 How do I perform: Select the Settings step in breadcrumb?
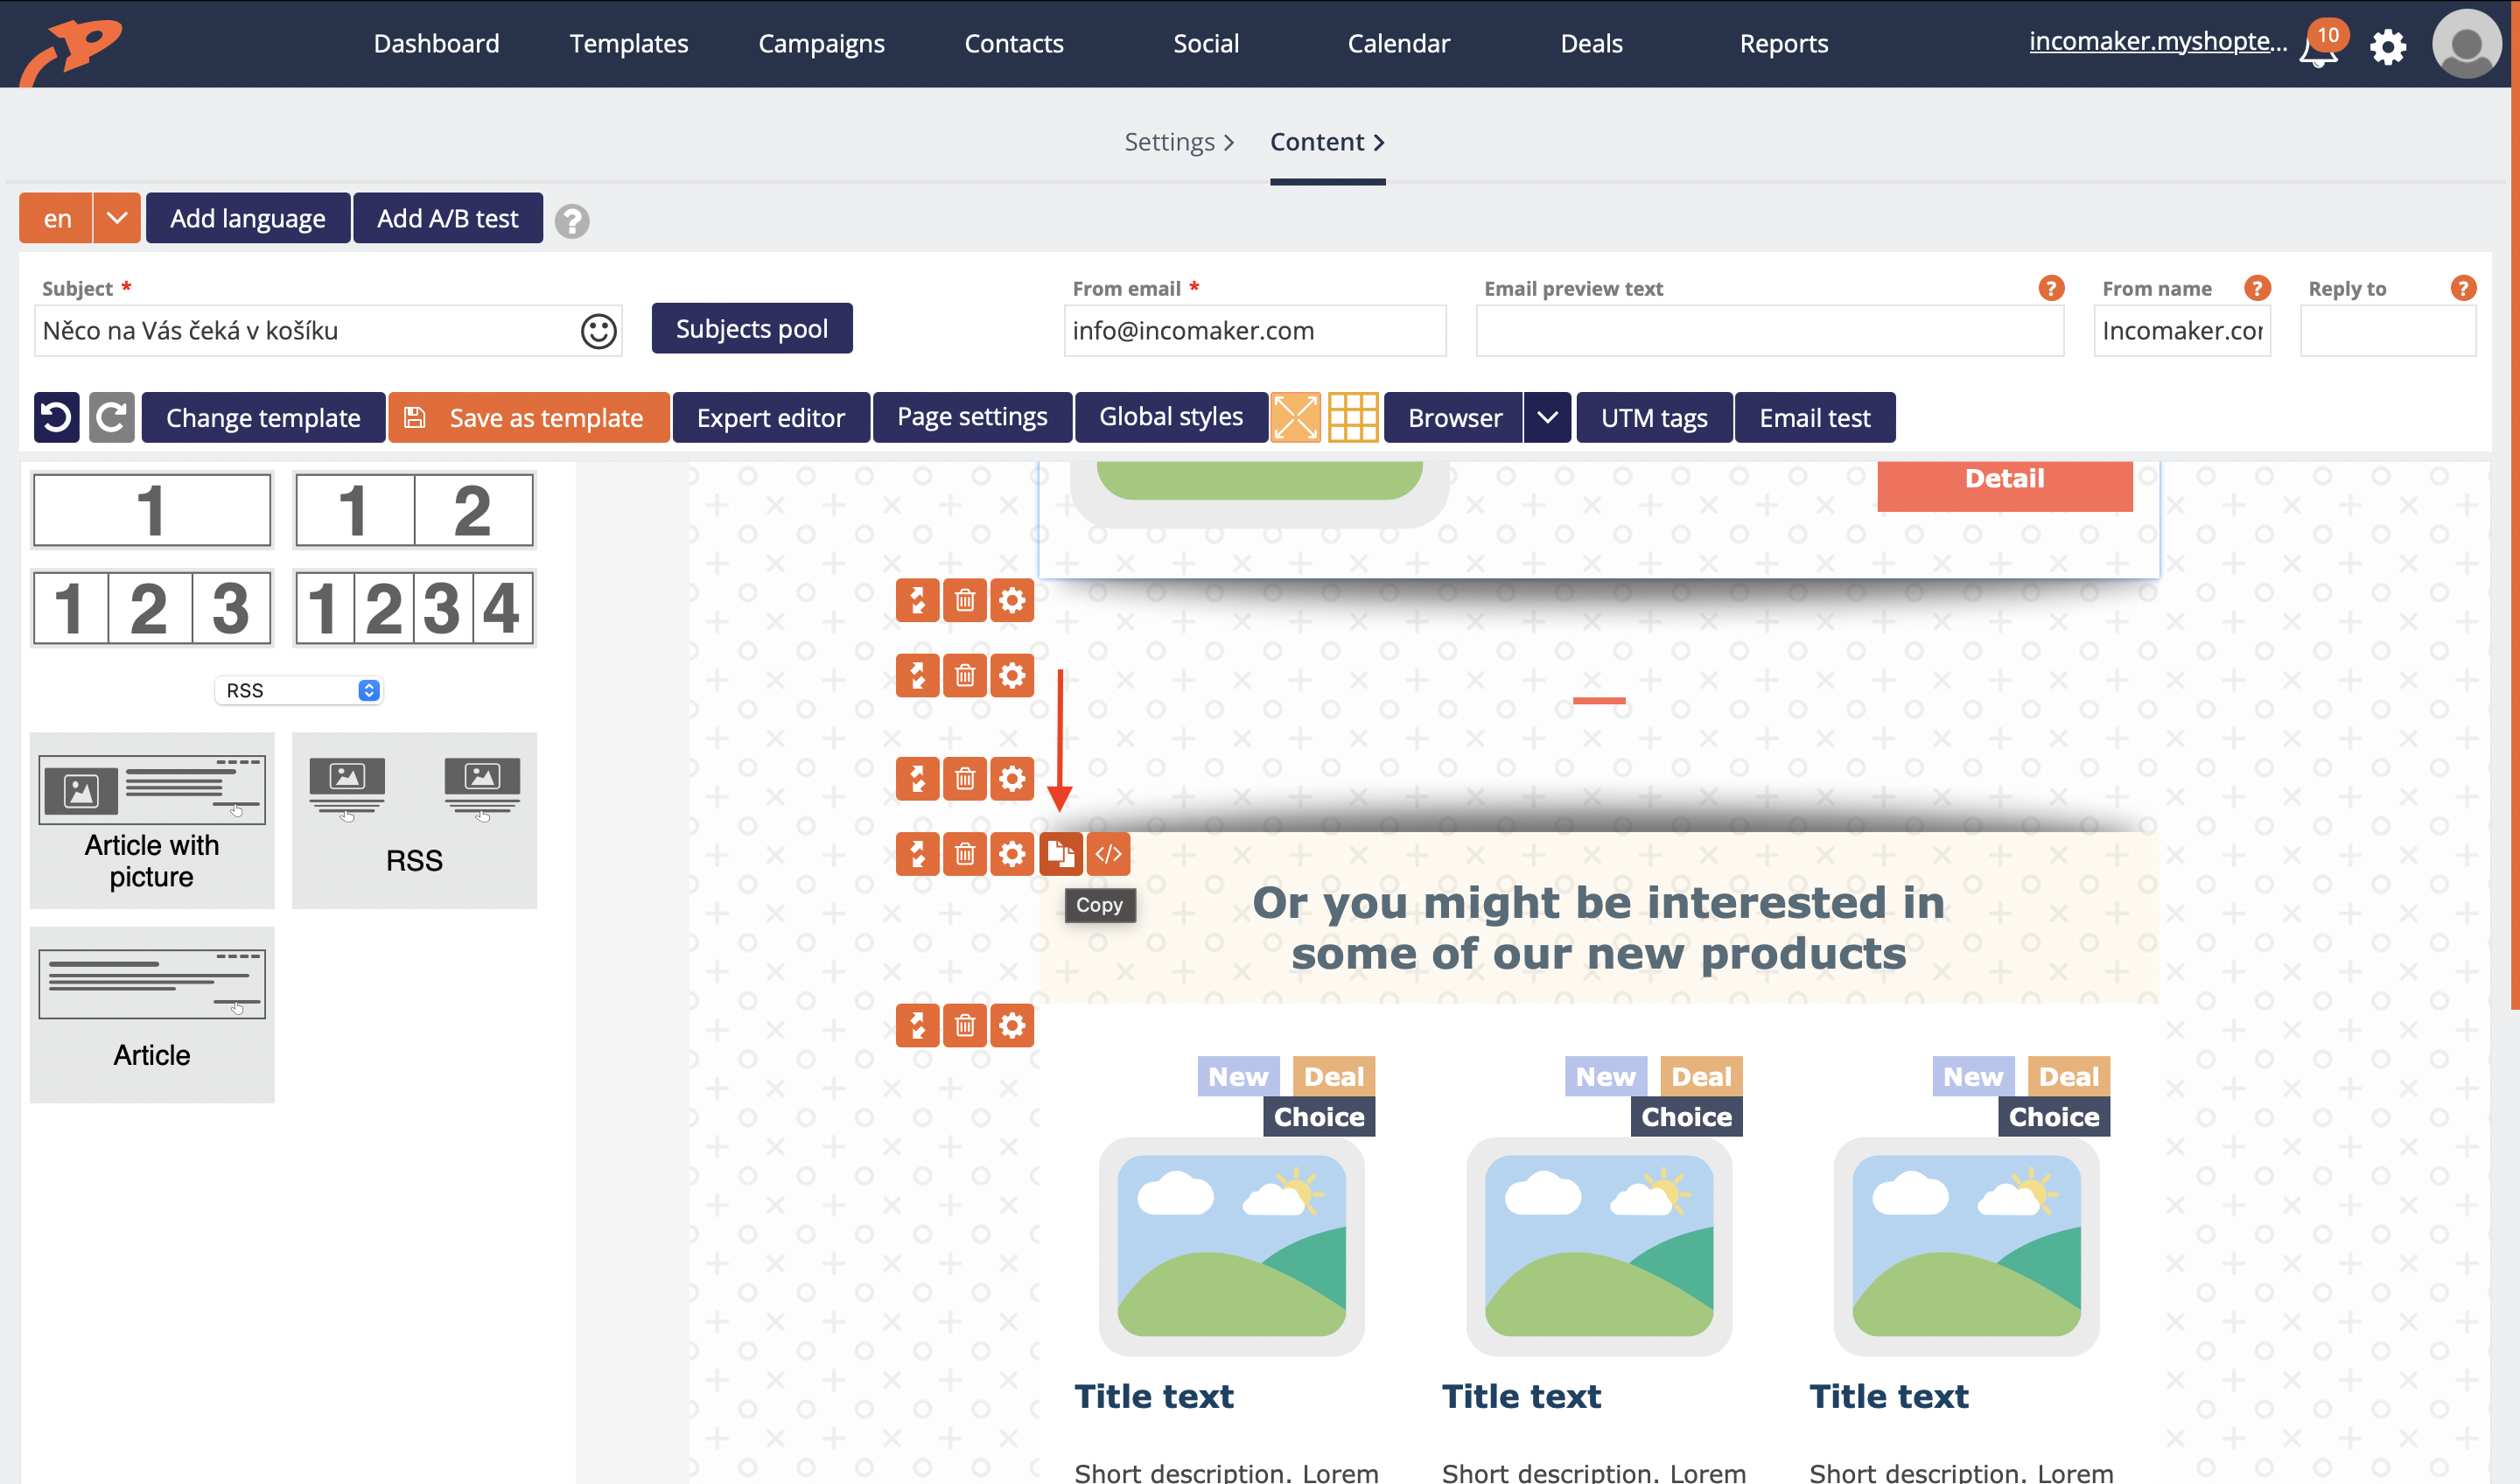(x=1167, y=142)
